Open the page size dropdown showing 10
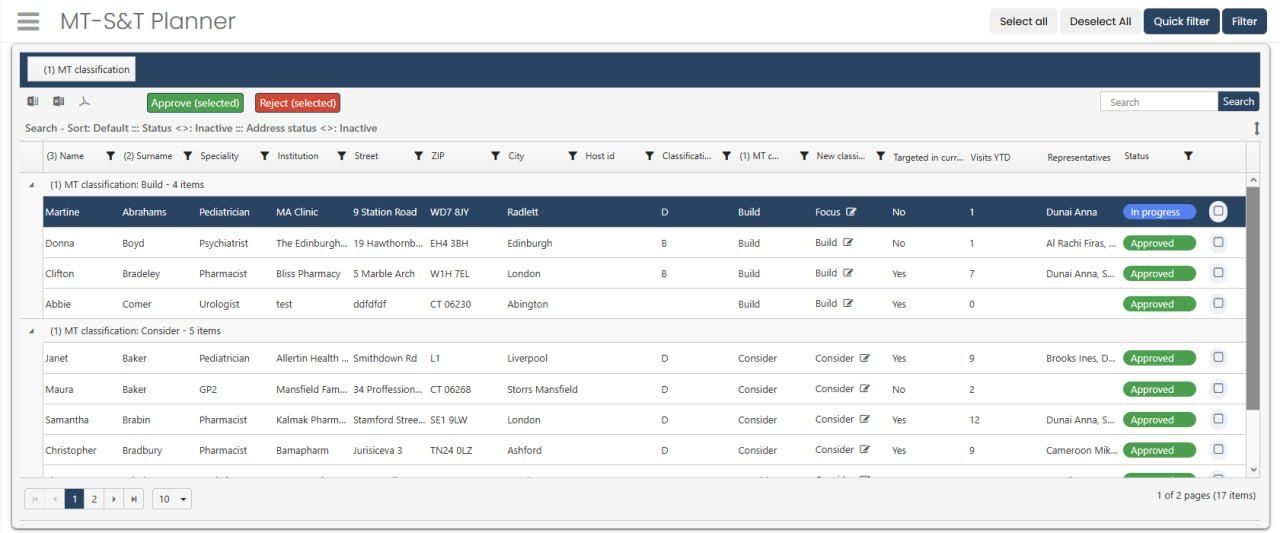The height and width of the screenshot is (533, 1280). (172, 499)
